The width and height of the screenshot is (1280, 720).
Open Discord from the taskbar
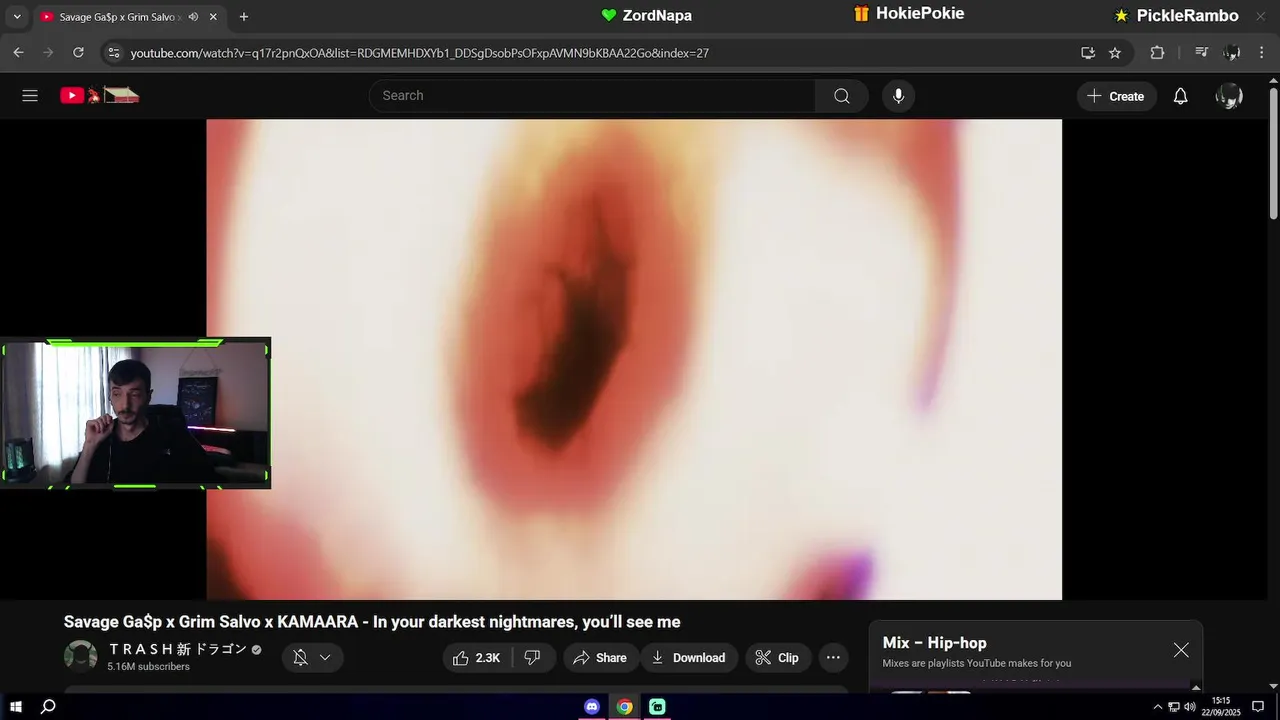592,707
